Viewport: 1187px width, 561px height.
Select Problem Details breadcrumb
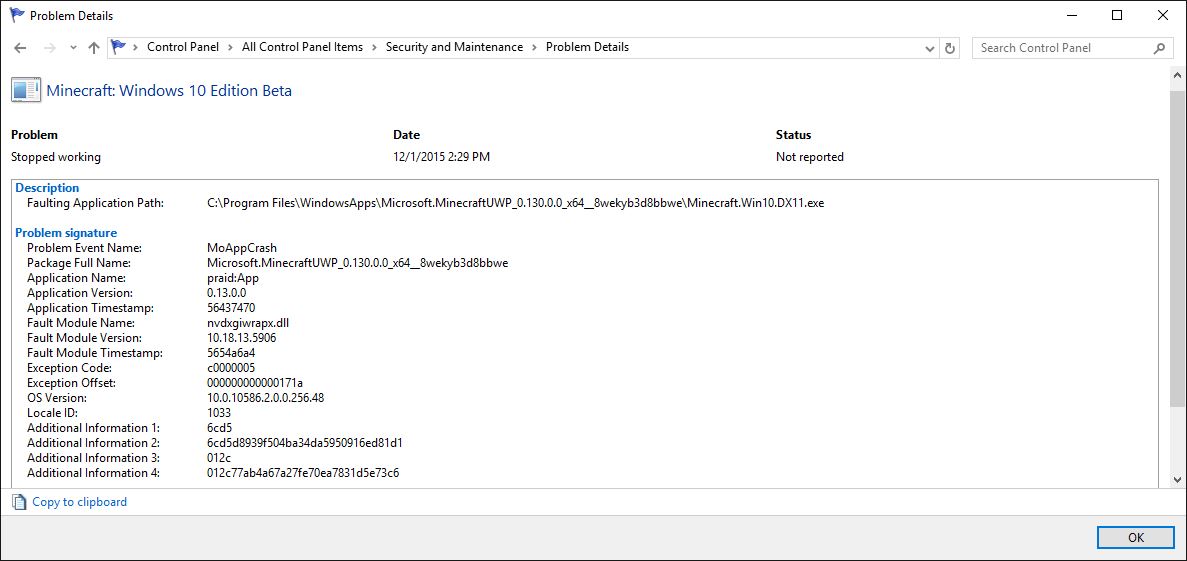(587, 47)
